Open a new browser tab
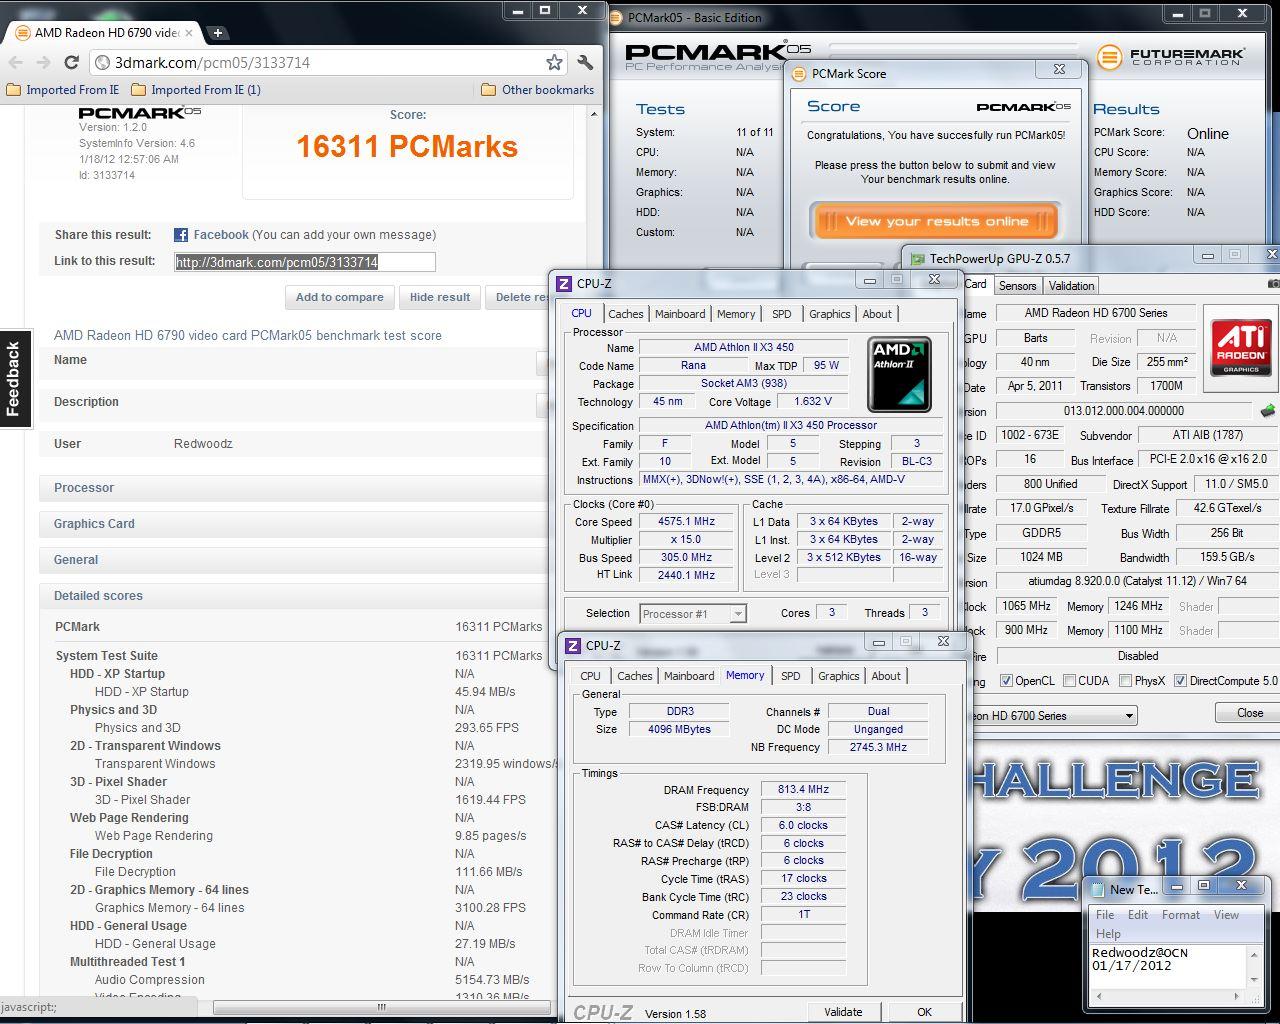 [x=217, y=32]
